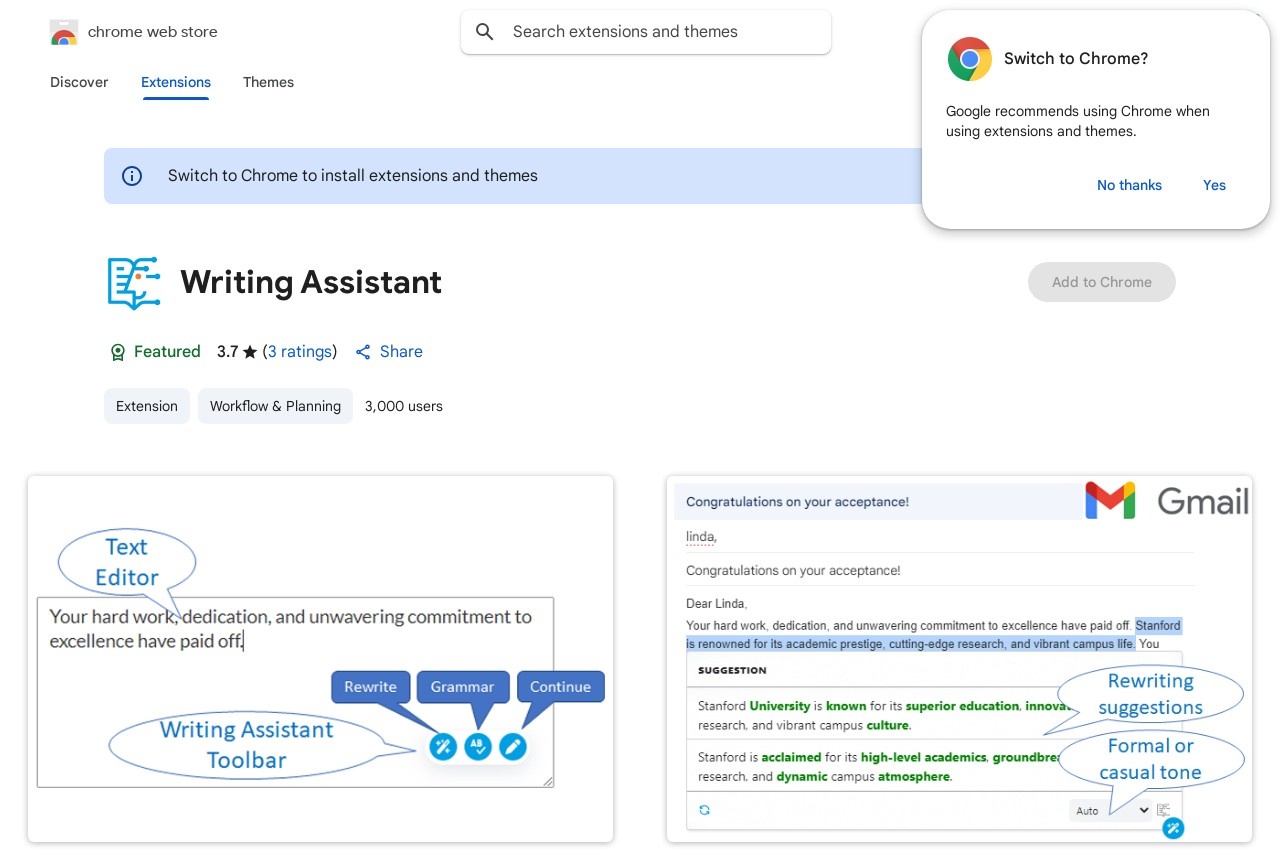
Task: Click the chrome web store title text
Action: point(153,32)
